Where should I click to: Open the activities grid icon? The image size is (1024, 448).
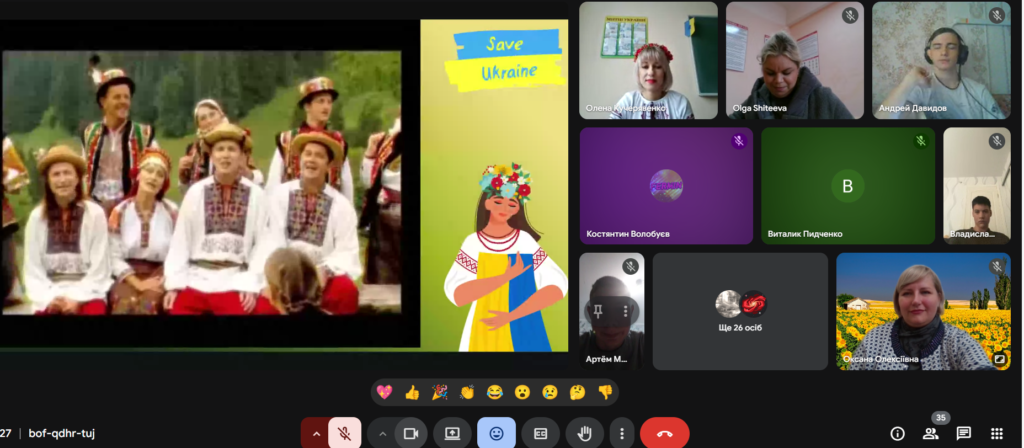[x=996, y=433]
